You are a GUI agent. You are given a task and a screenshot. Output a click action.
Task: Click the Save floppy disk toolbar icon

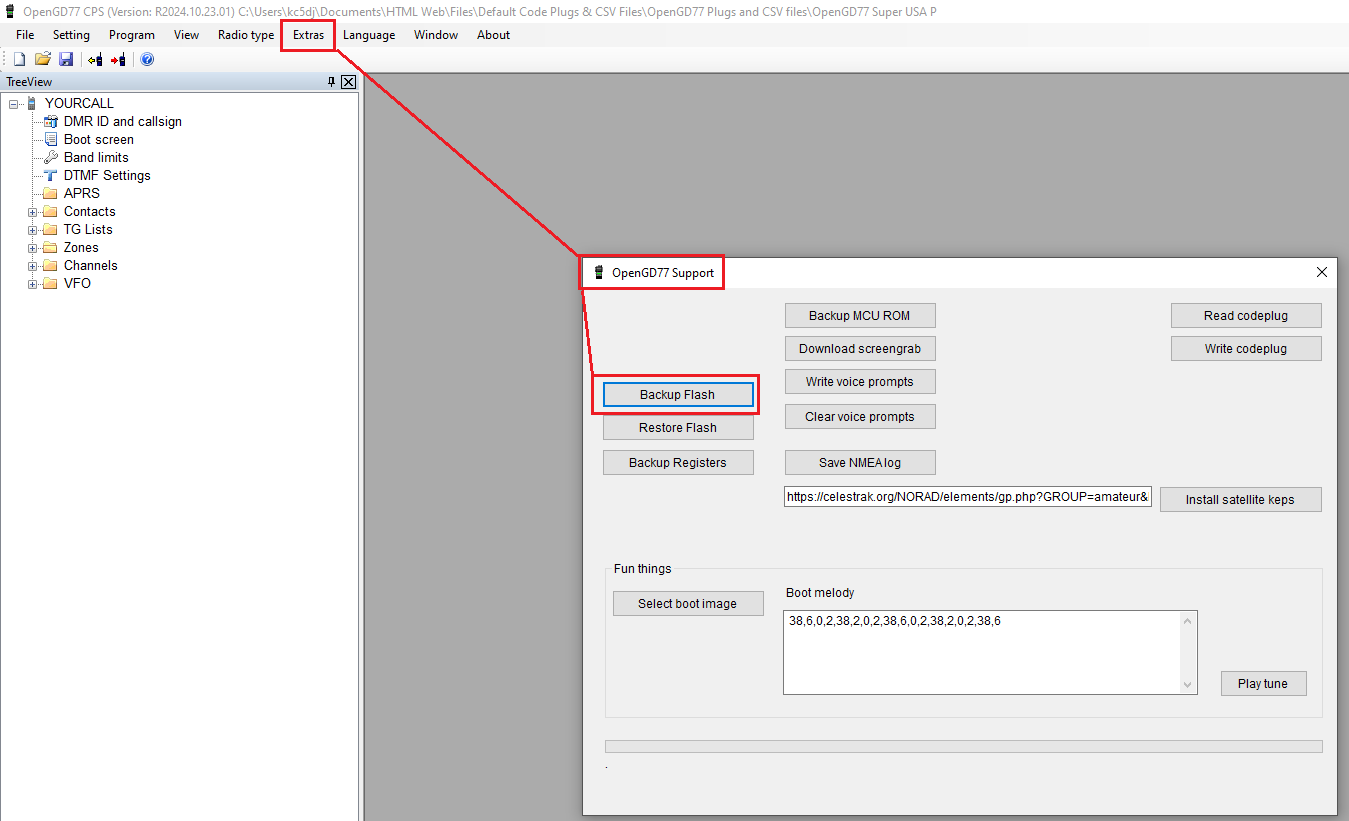coord(66,60)
